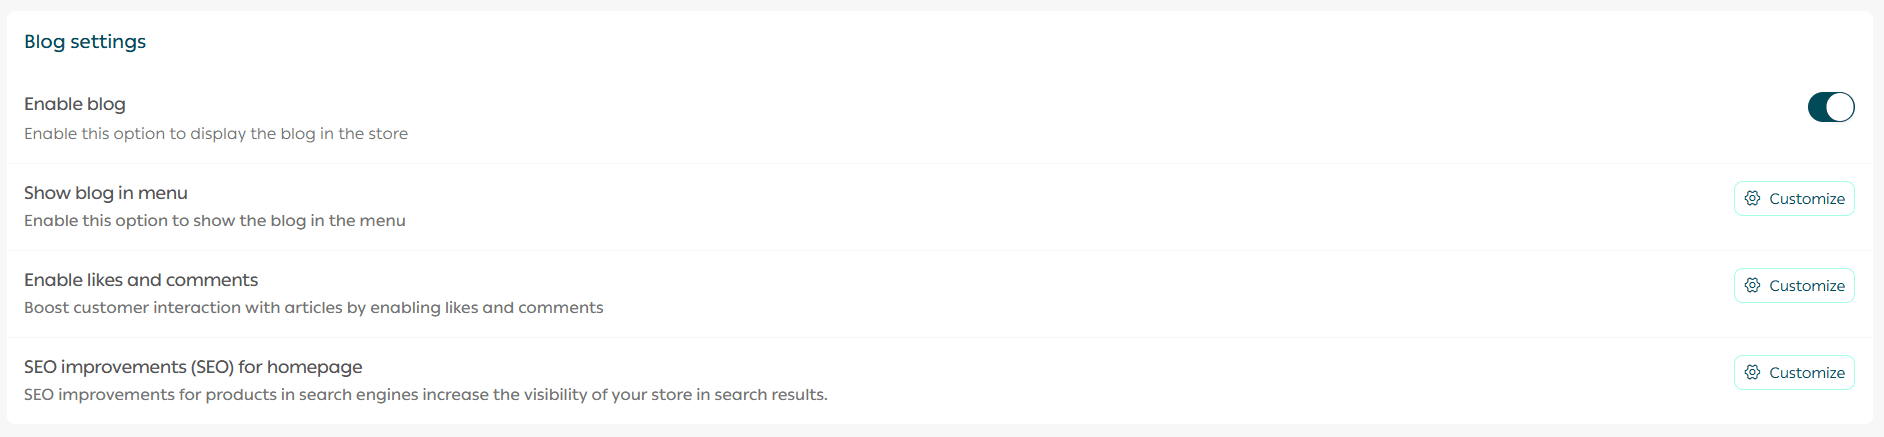
Task: Click the Enable likes and comments title
Action: [141, 280]
